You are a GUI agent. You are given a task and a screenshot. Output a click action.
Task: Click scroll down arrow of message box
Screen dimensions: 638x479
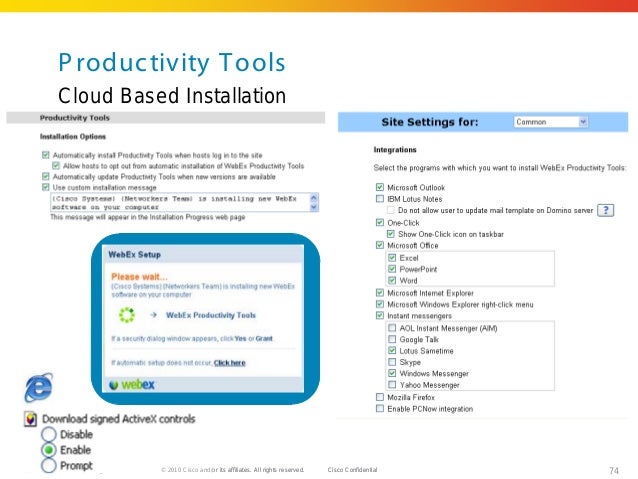click(314, 207)
